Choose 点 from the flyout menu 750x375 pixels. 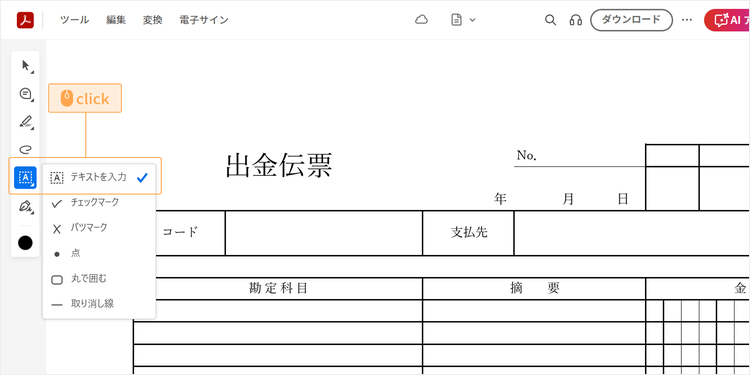(x=99, y=254)
